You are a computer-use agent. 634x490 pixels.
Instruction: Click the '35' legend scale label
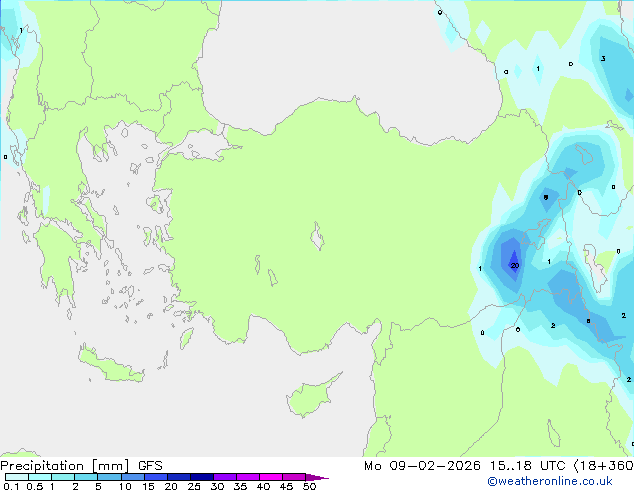pos(240,486)
